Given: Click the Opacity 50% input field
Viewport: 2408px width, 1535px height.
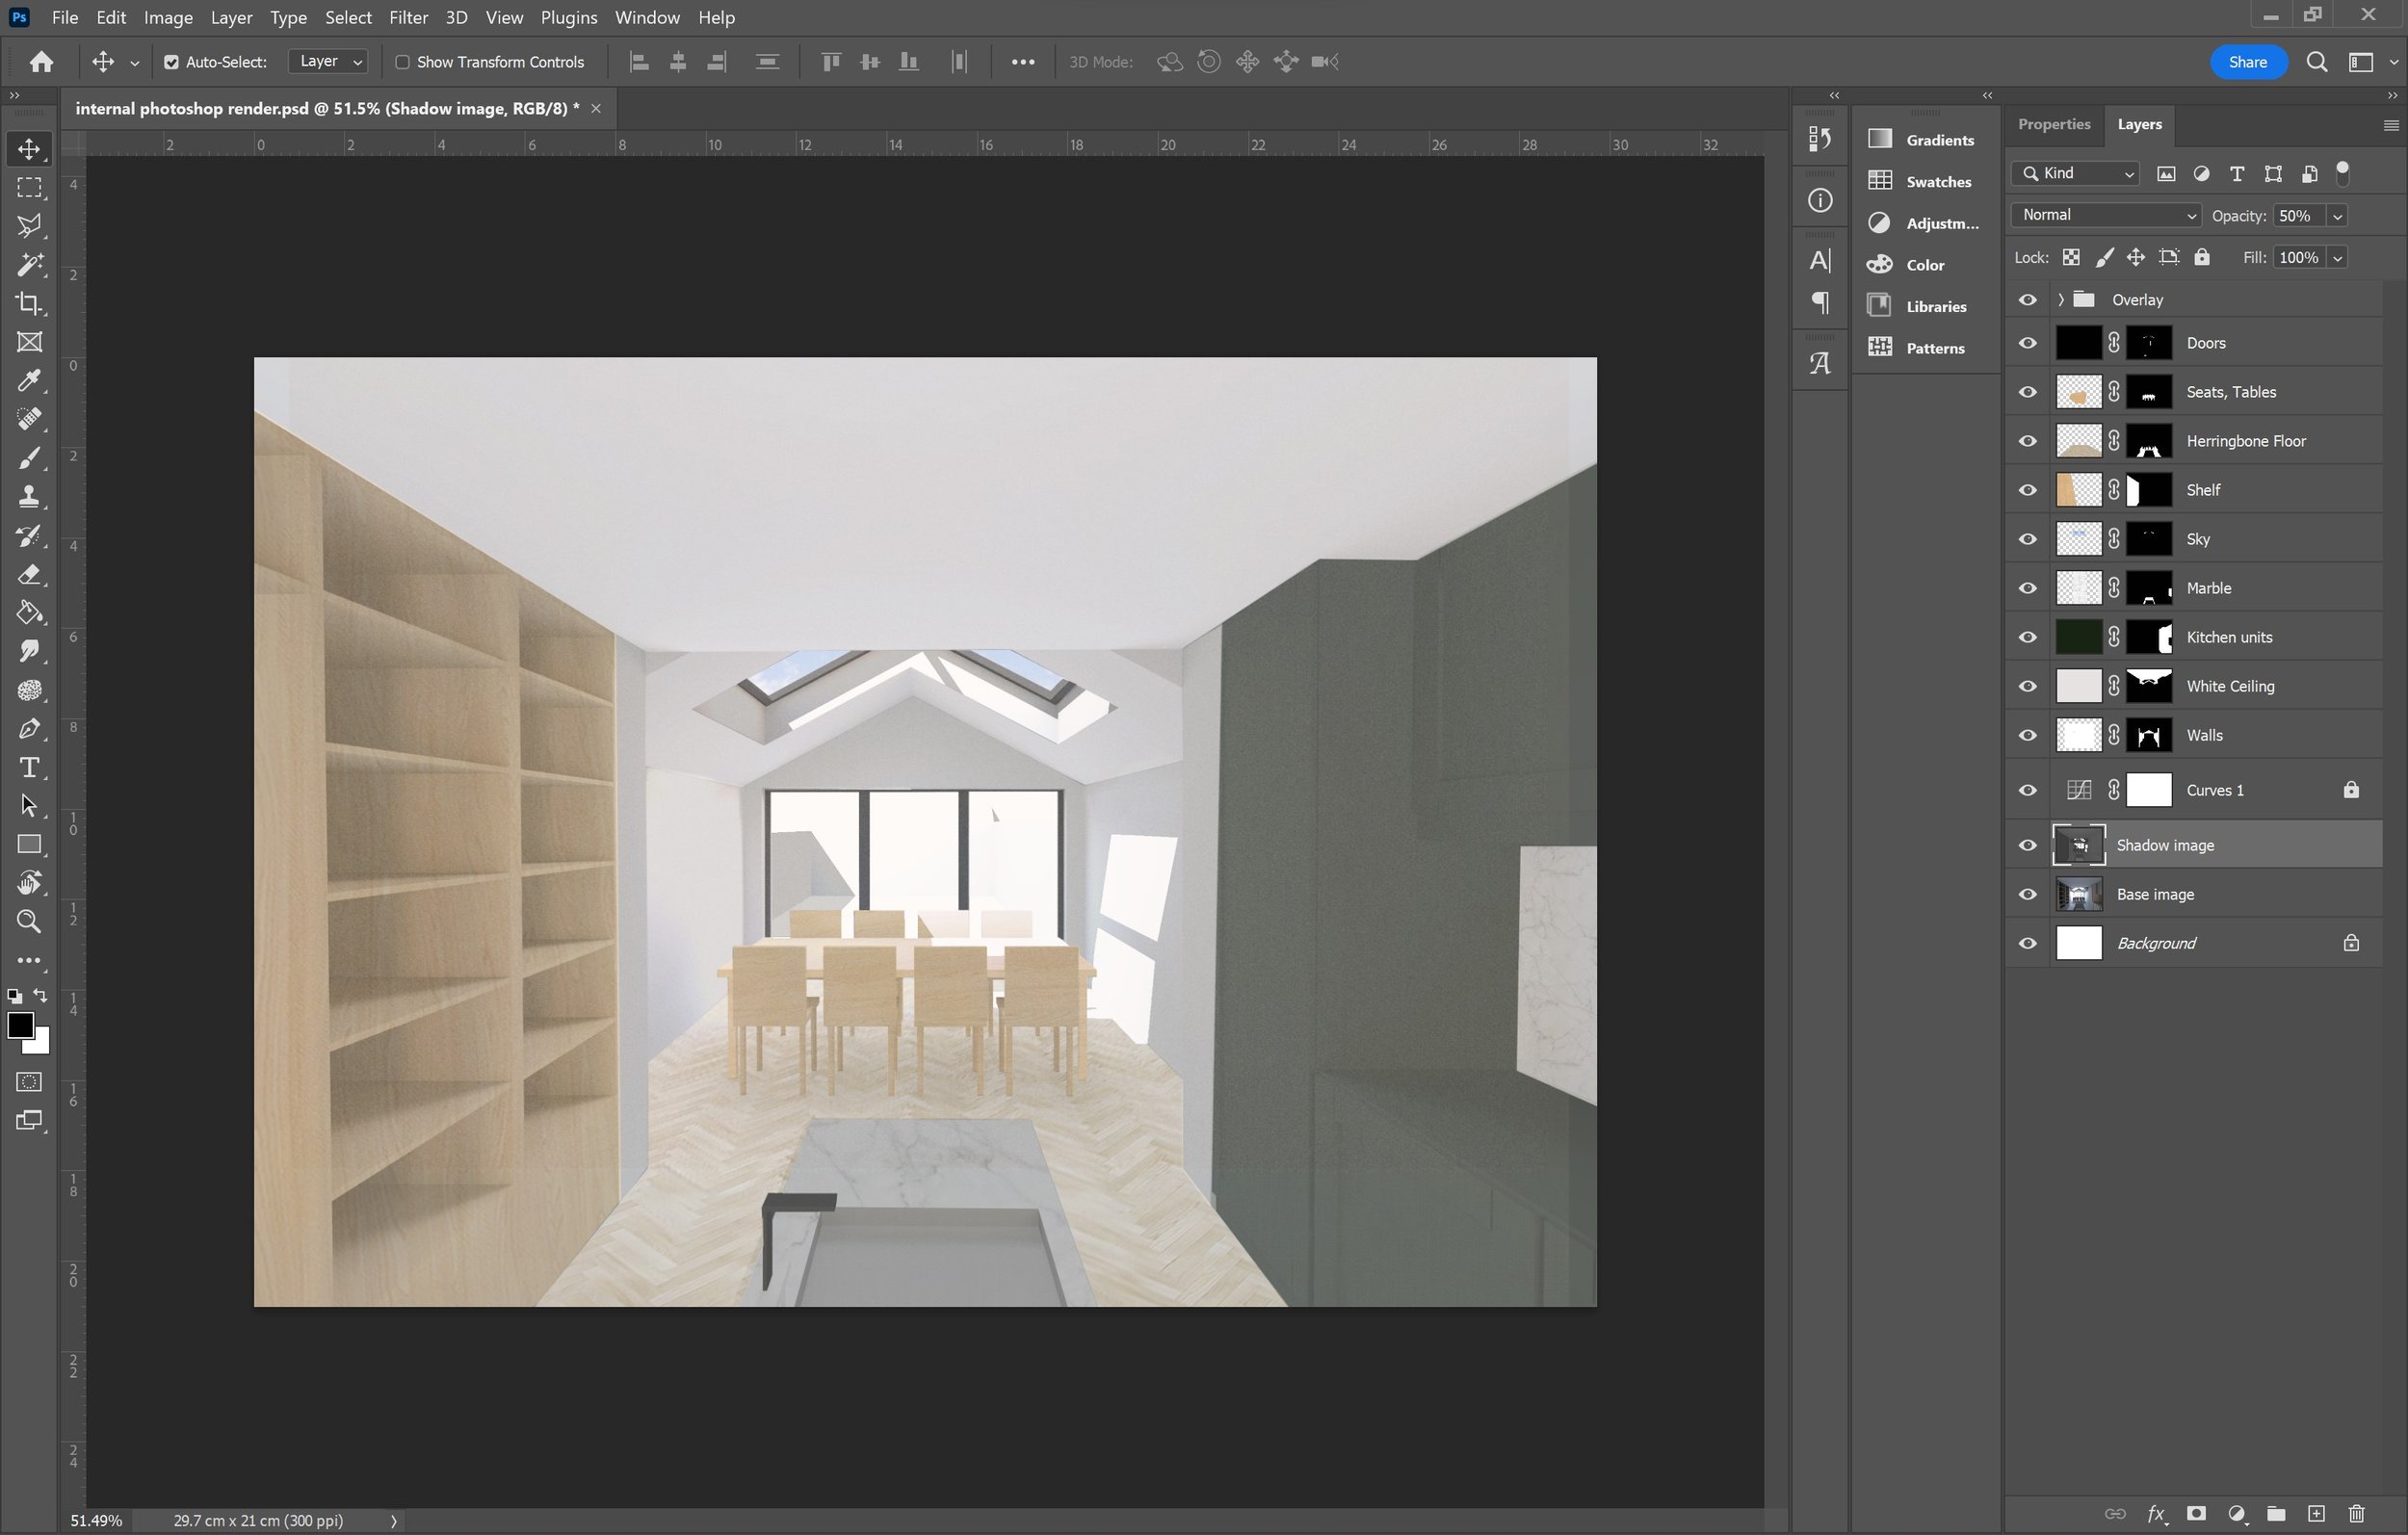Looking at the screenshot, I should (x=2298, y=216).
